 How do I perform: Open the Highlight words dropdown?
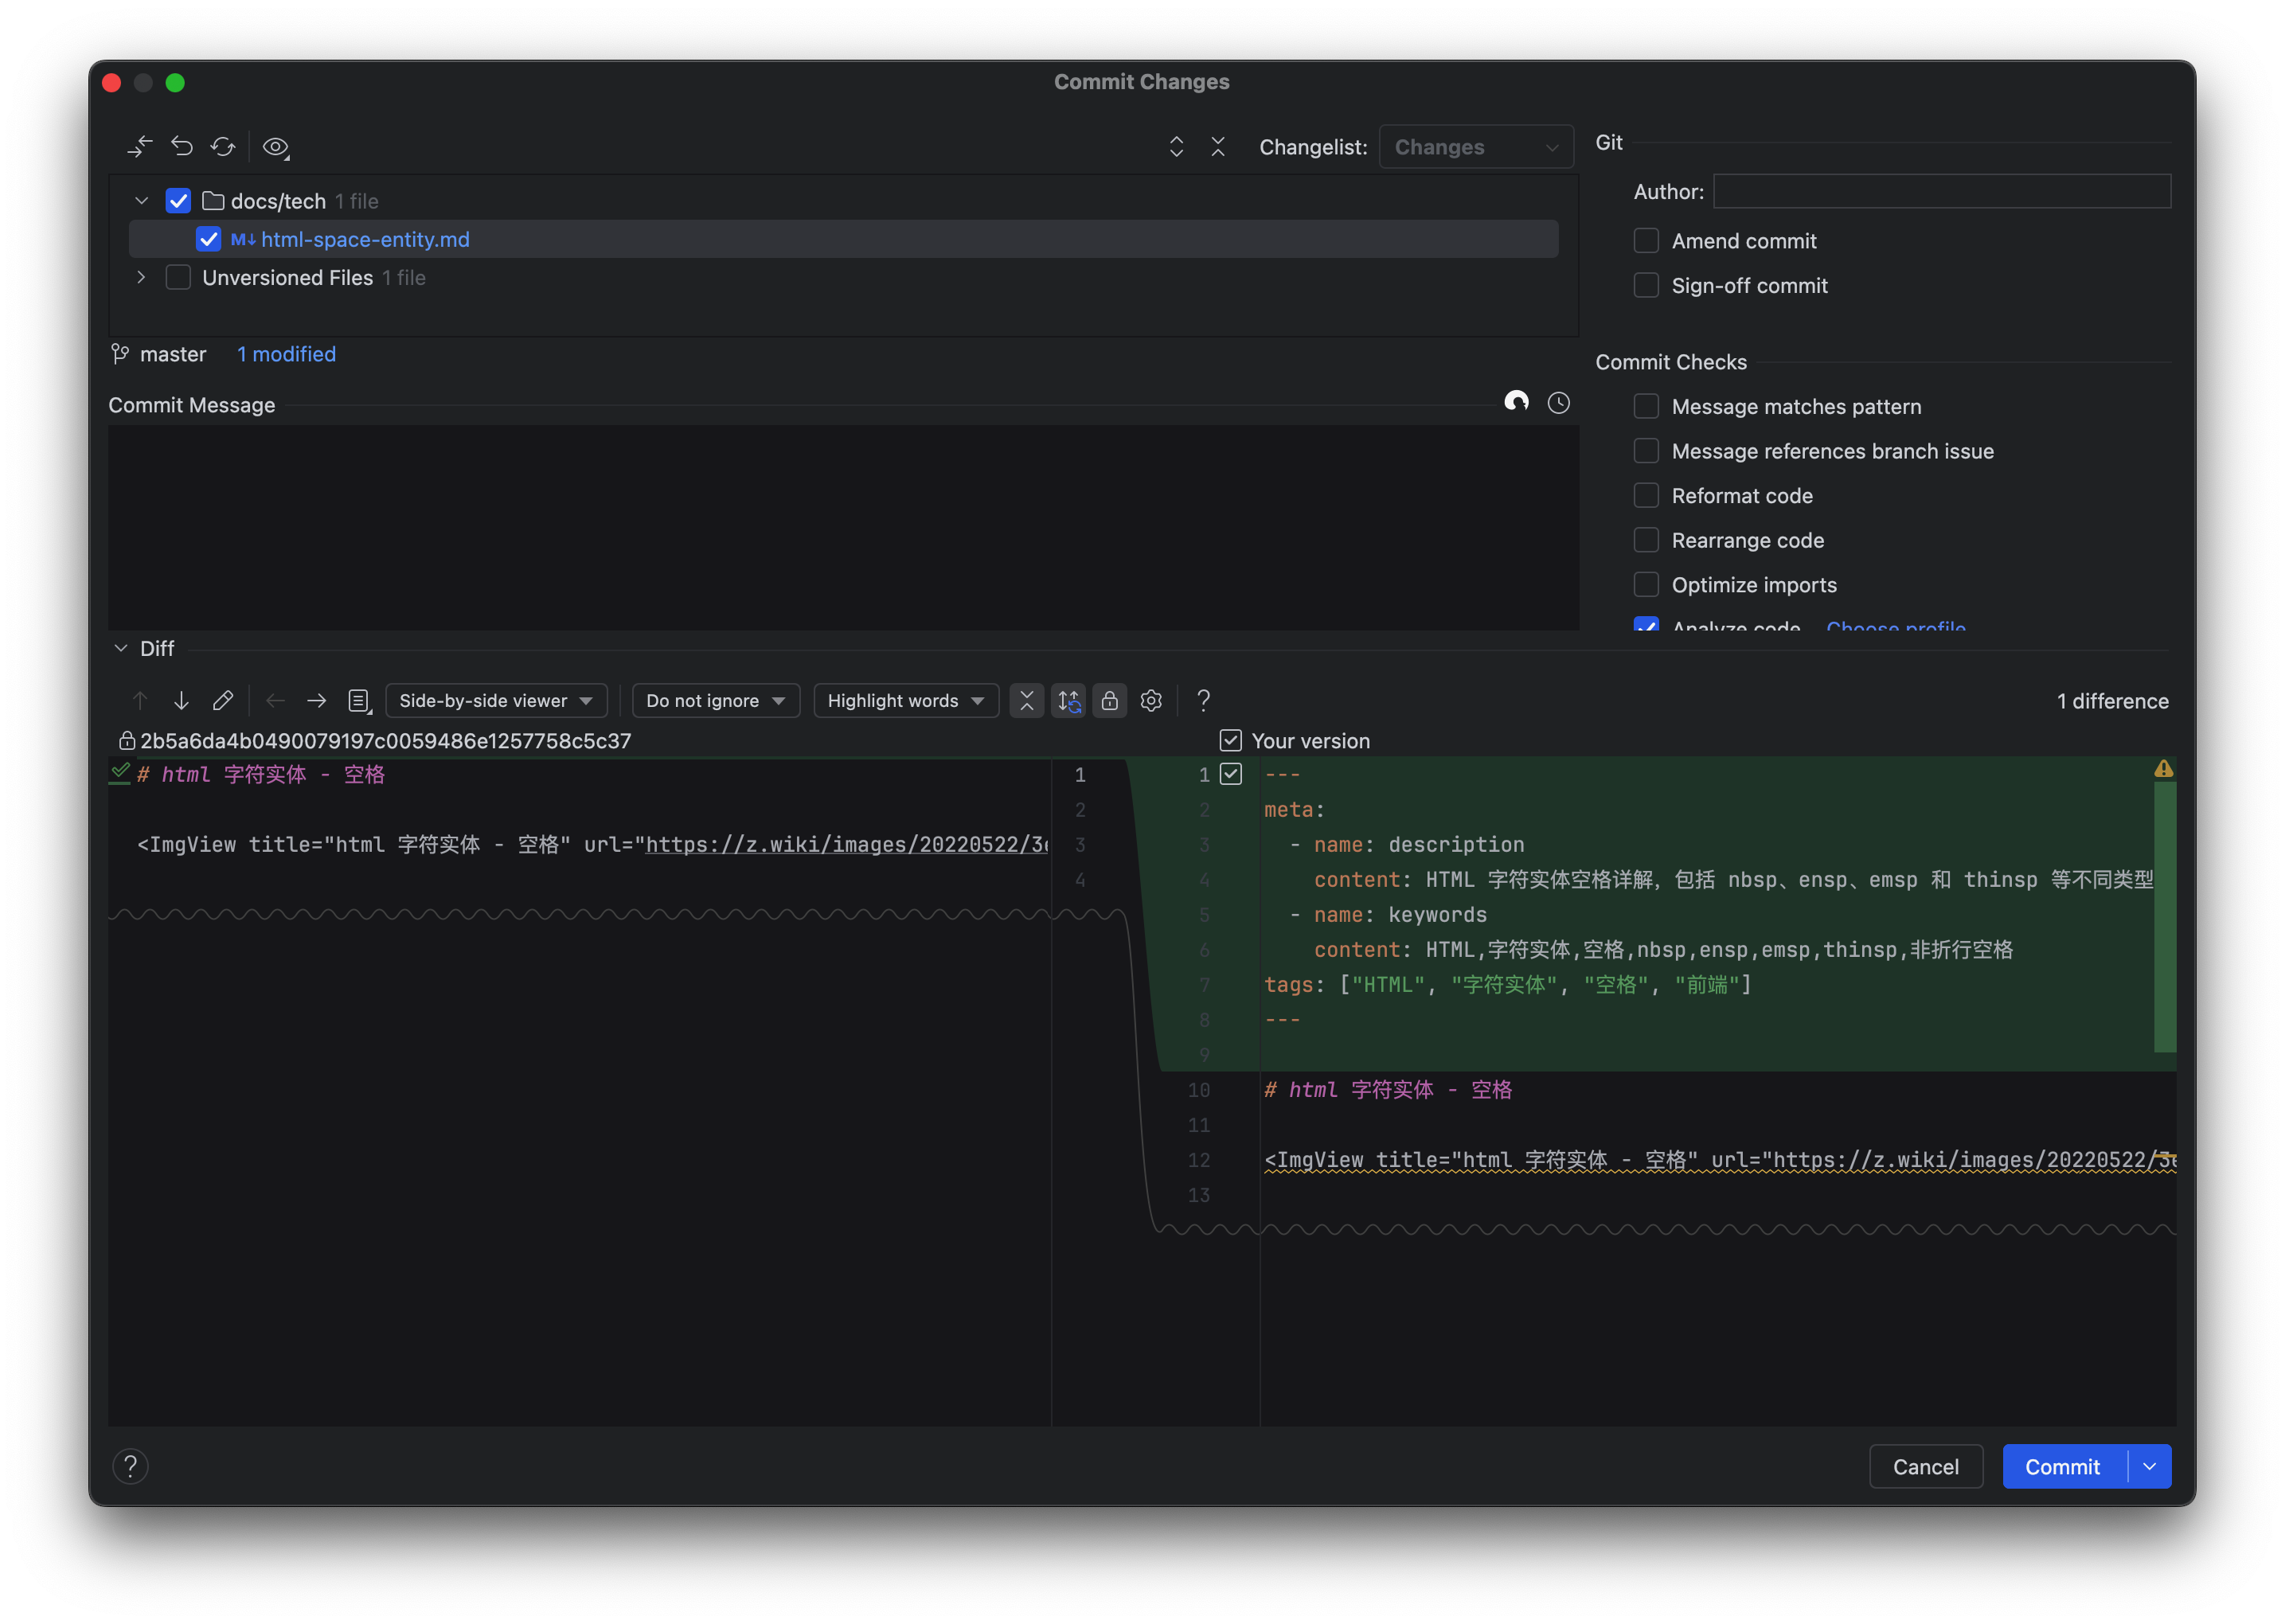point(905,701)
